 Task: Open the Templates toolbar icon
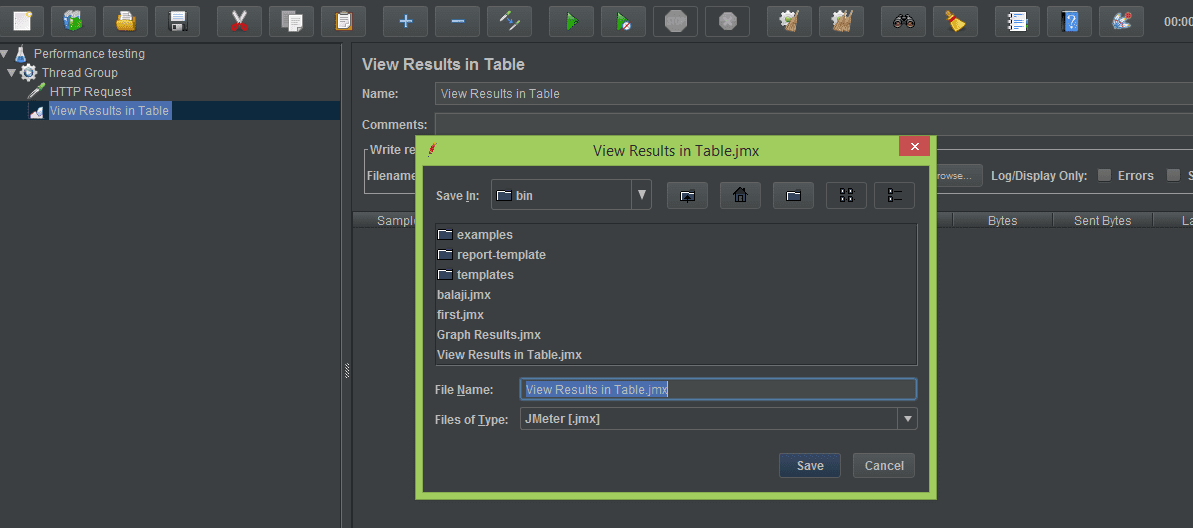click(73, 21)
